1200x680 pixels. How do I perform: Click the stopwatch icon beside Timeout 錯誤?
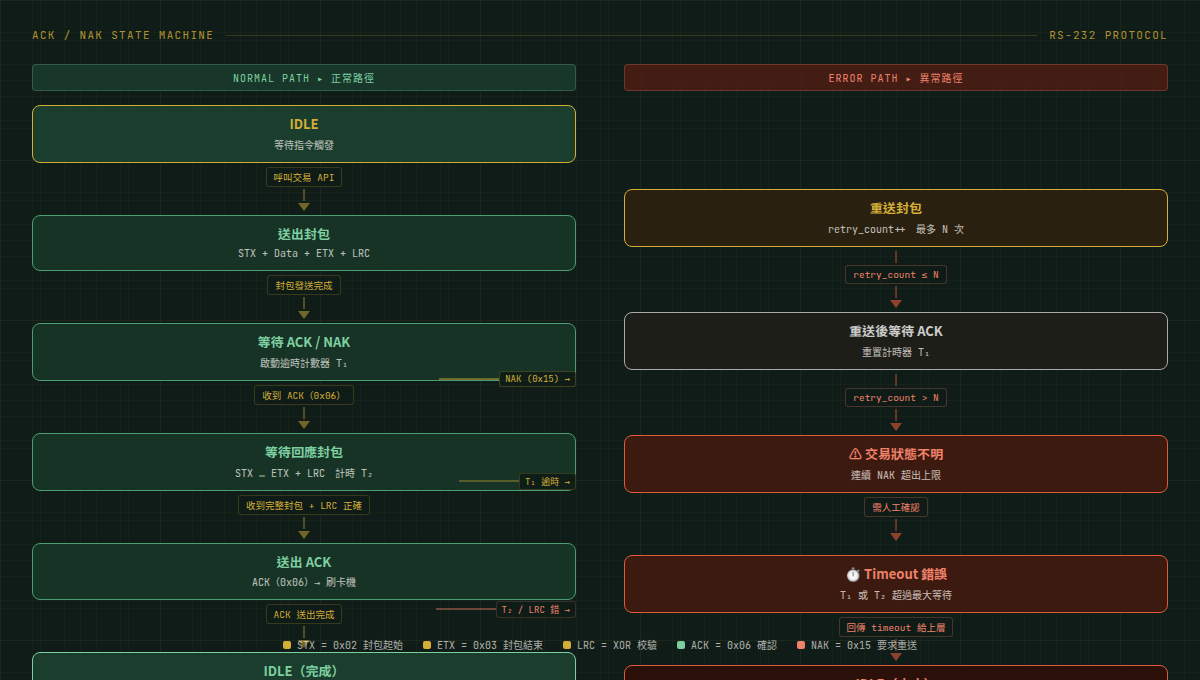click(853, 574)
